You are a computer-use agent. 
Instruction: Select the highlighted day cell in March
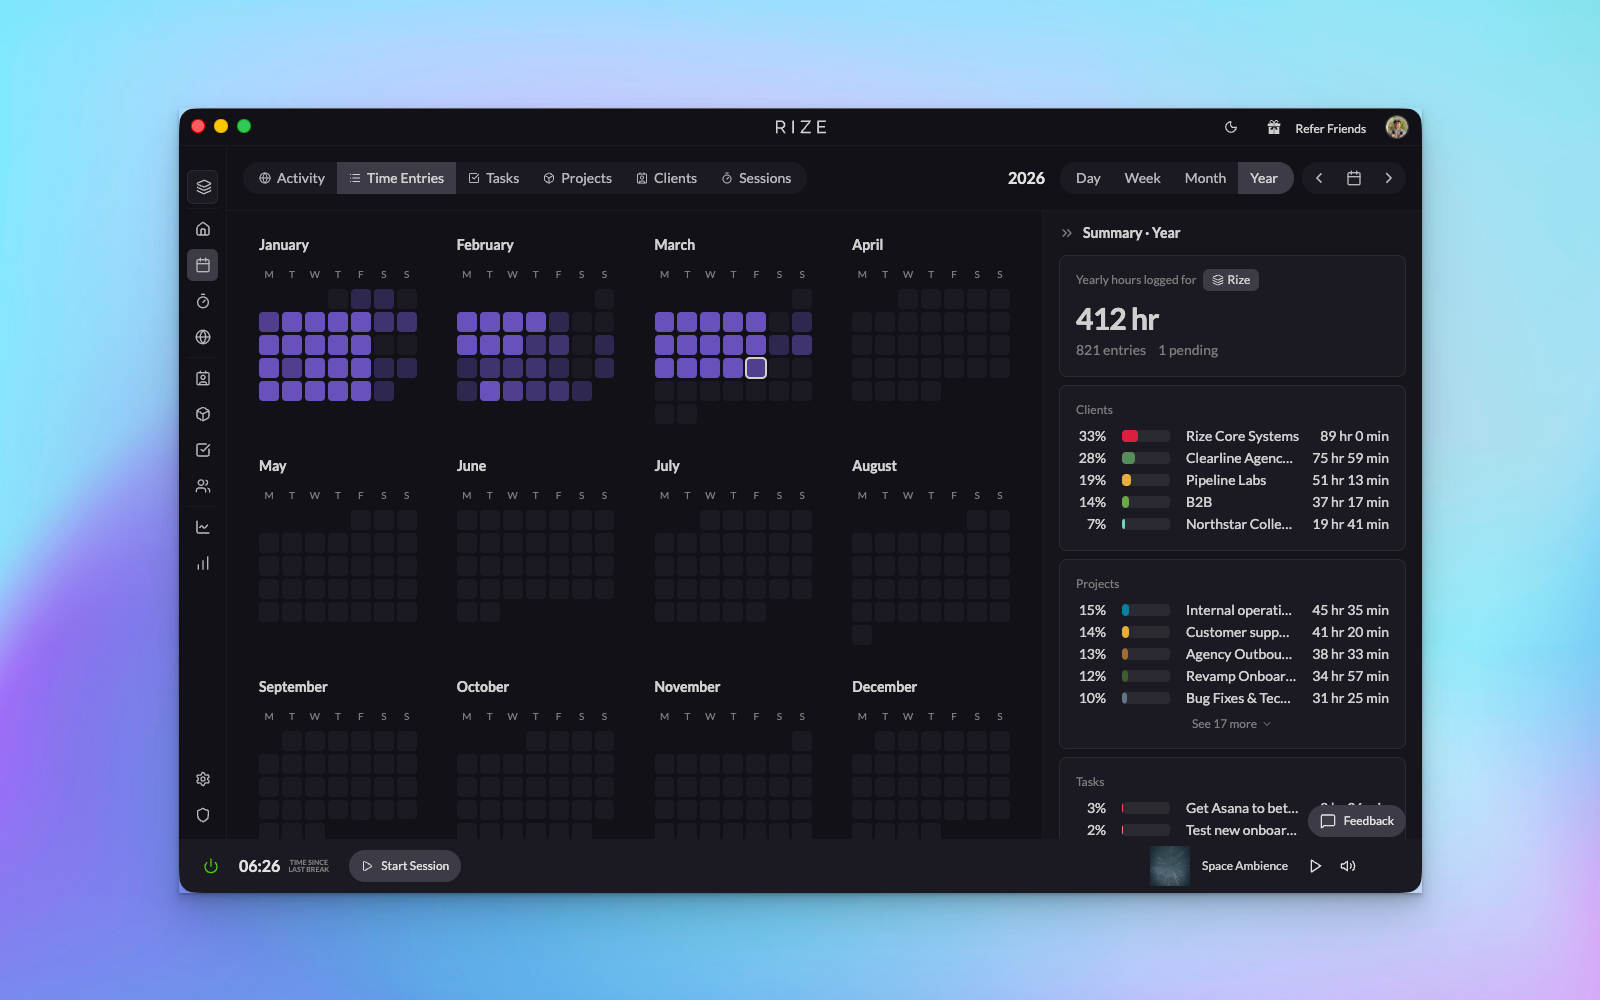click(756, 368)
